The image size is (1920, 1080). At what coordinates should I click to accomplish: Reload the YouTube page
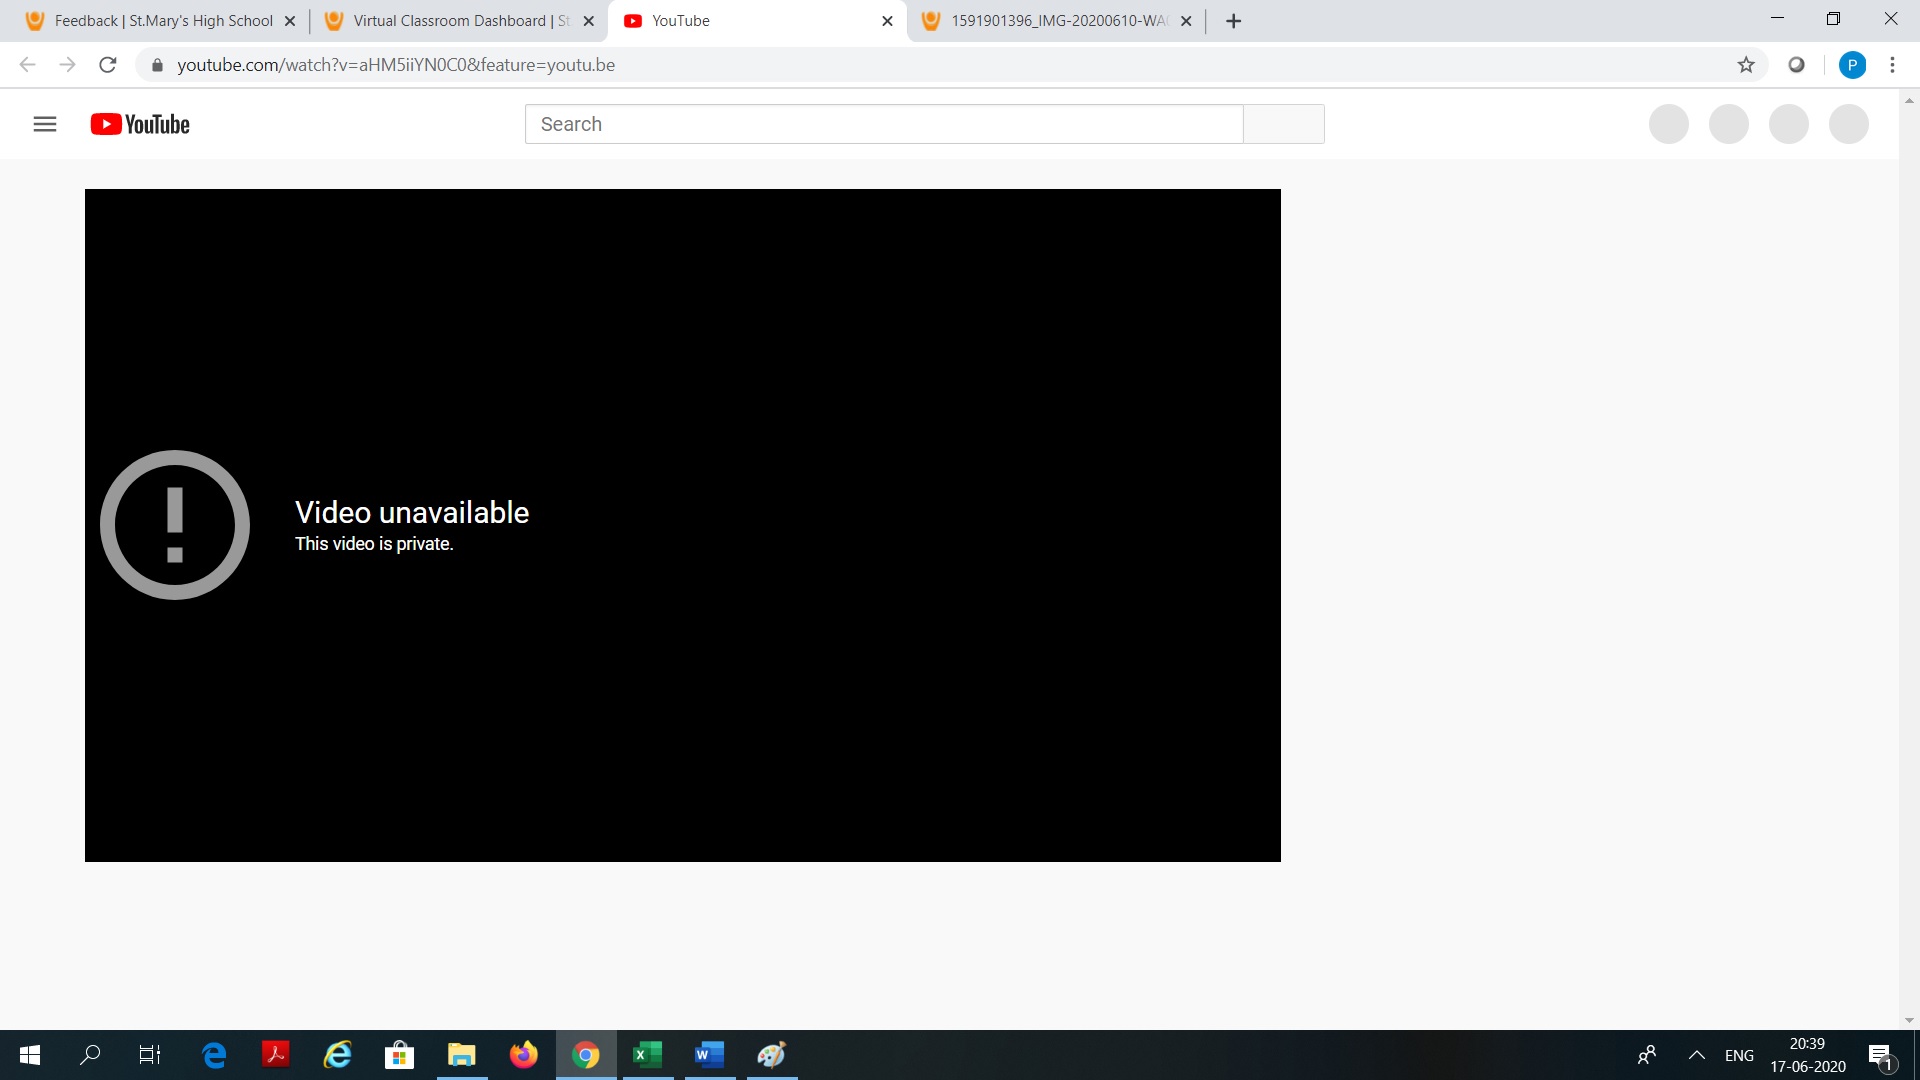(108, 65)
